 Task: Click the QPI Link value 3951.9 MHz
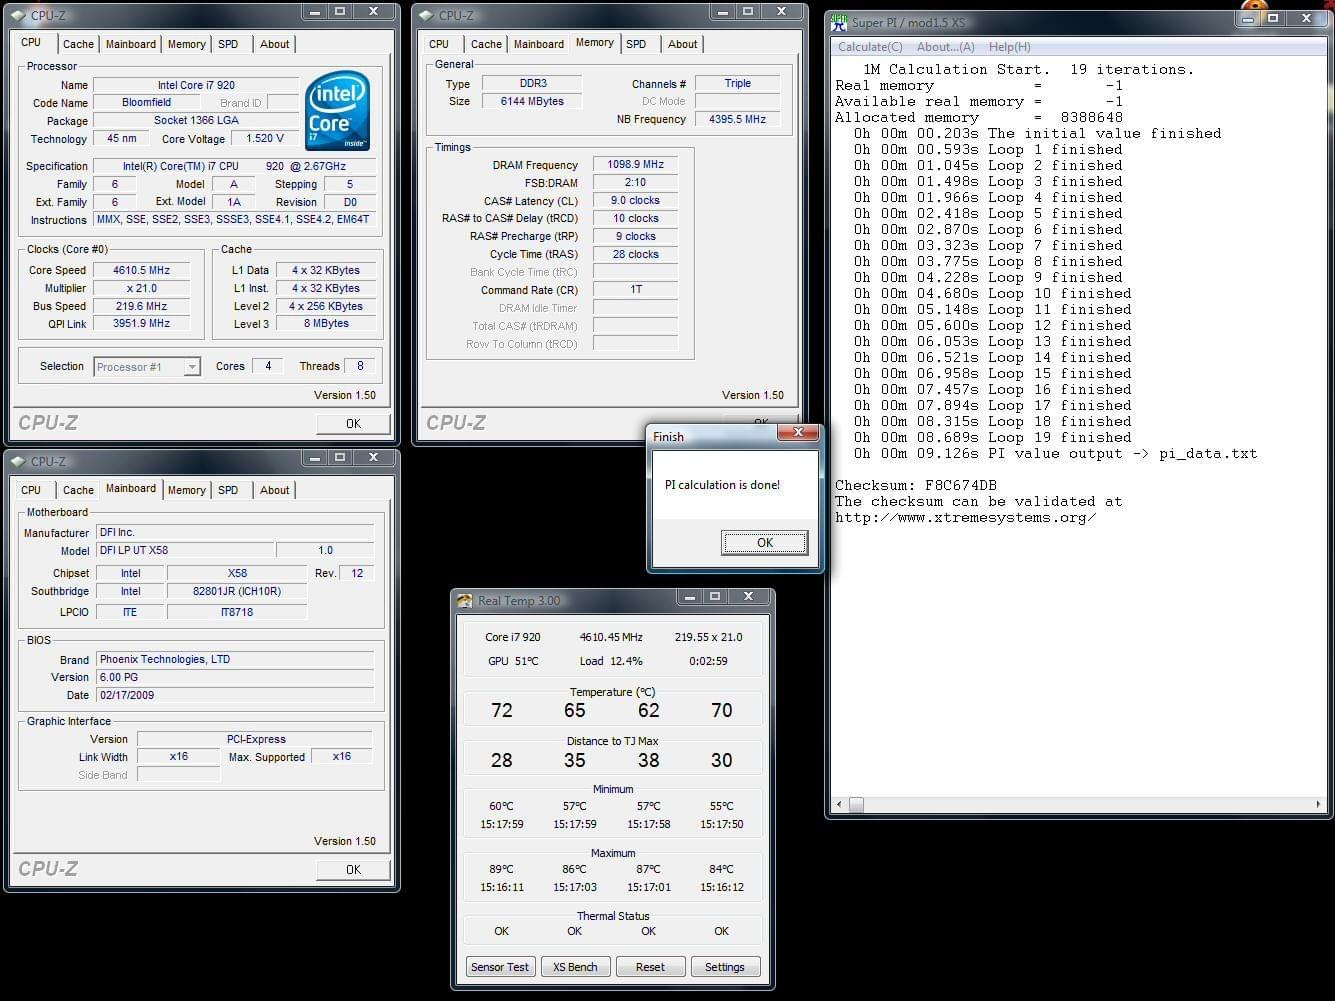tap(141, 324)
